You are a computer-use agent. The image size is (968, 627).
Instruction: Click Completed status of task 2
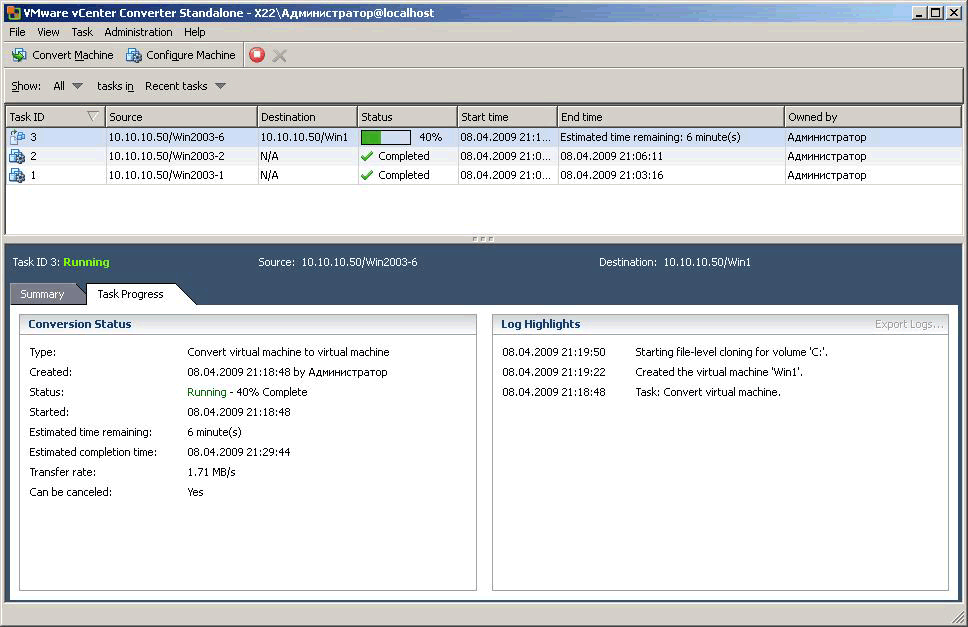tap(404, 156)
